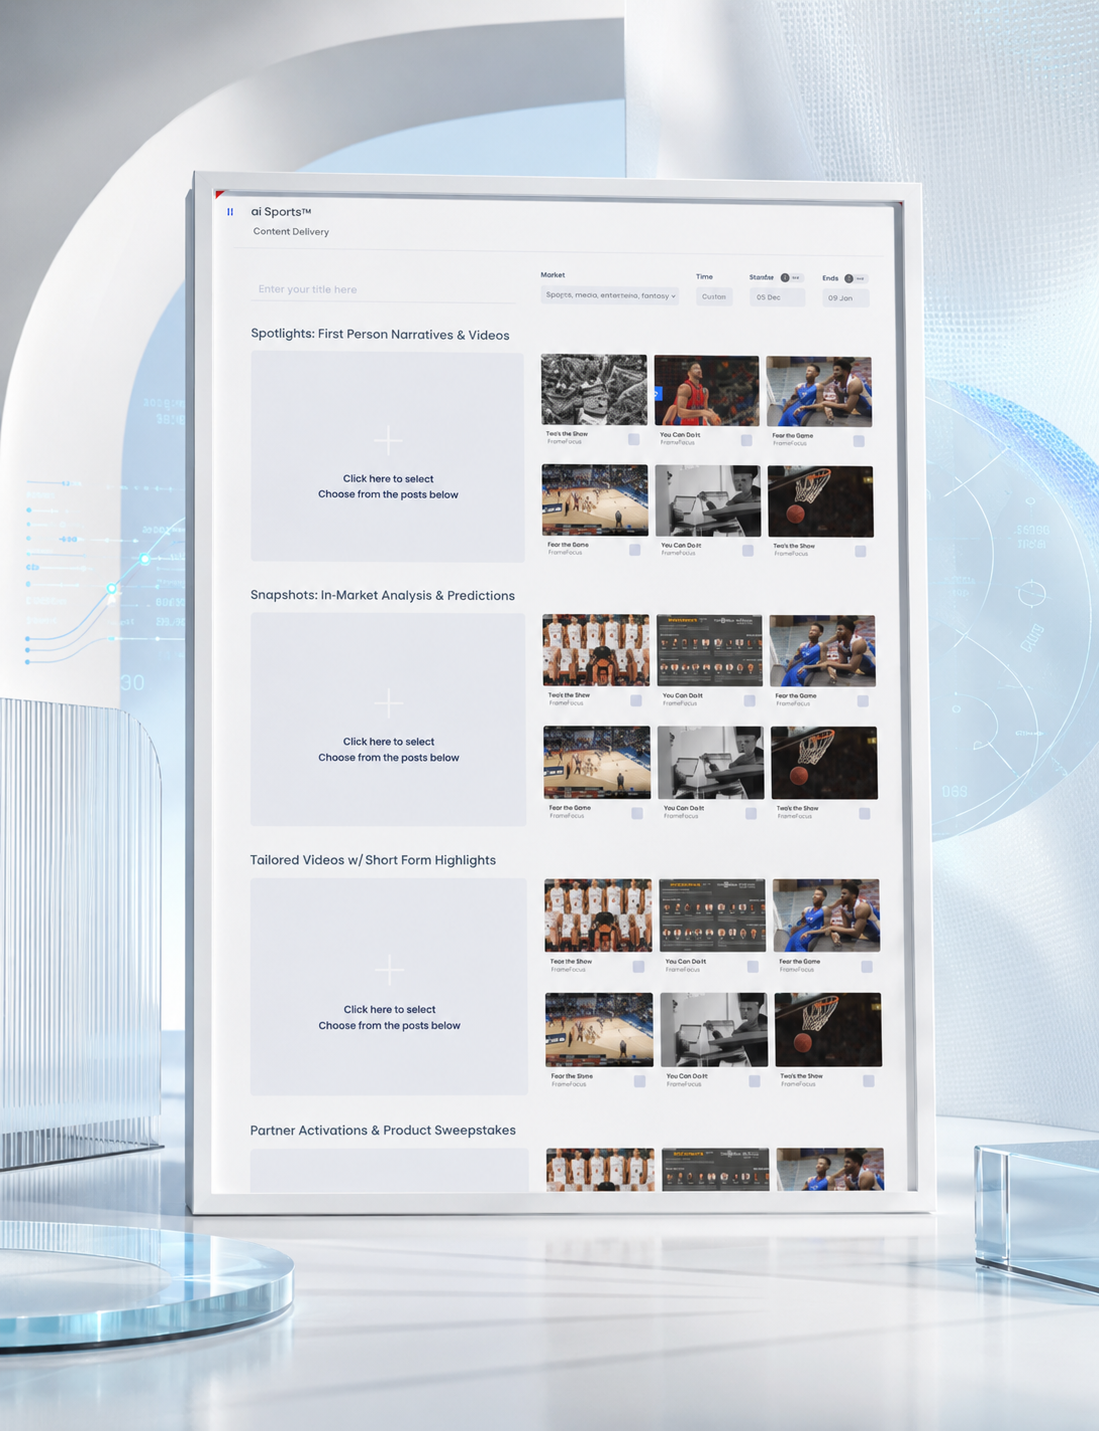Select the black-and-white laptop thumbnail in Tailored Videos
1099x1431 pixels.
point(714,1030)
